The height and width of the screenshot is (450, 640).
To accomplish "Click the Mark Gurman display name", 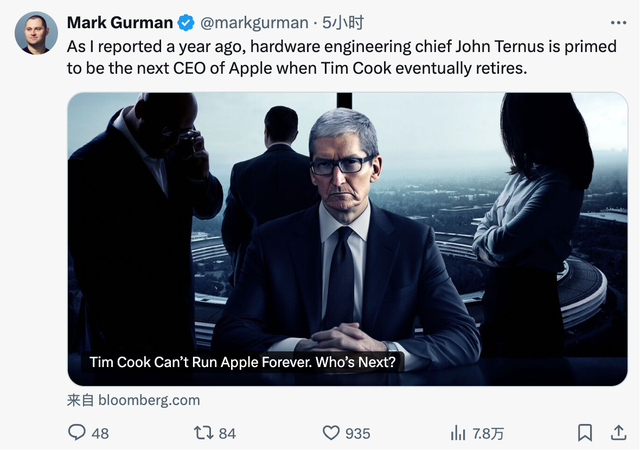I will point(120,22).
